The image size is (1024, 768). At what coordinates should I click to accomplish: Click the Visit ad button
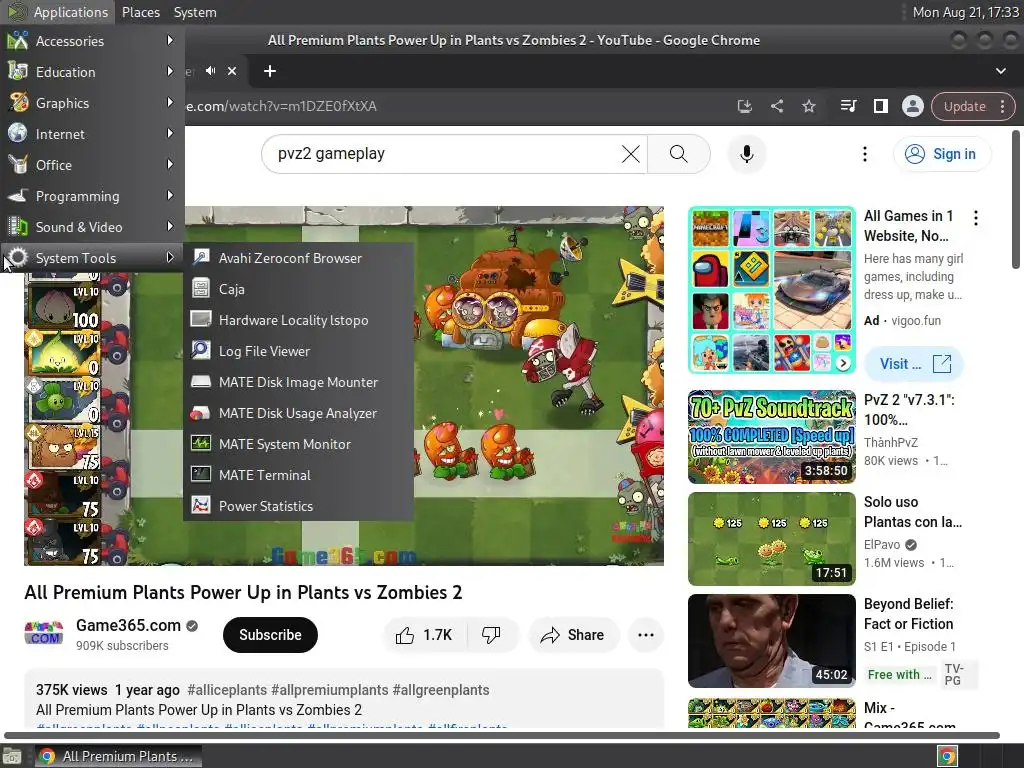[914, 364]
